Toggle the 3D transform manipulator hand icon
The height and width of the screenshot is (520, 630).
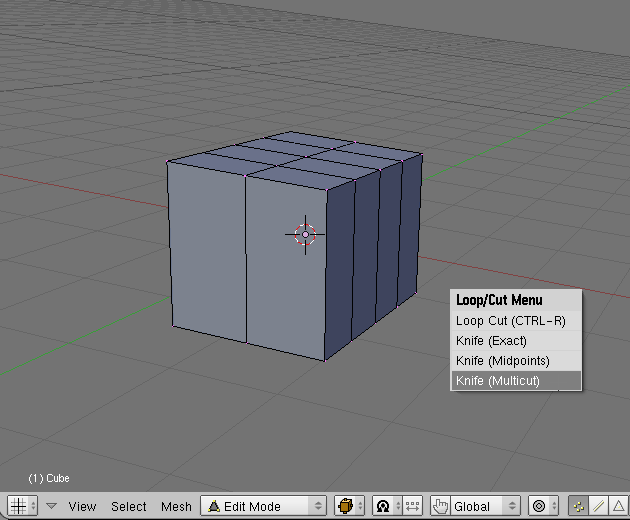click(440, 506)
